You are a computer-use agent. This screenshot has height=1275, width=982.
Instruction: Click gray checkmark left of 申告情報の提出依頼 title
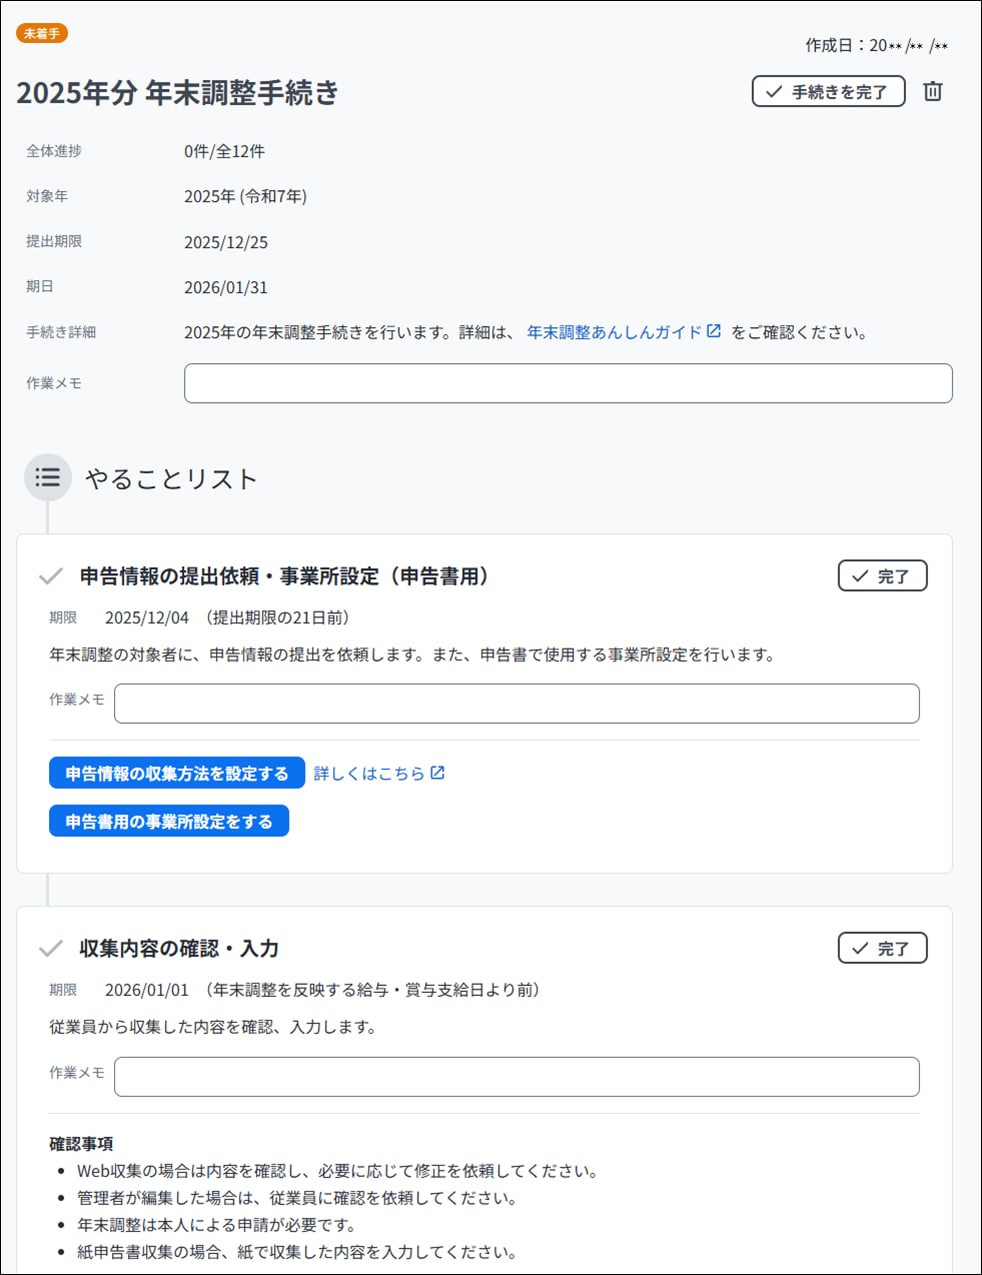point(50,576)
